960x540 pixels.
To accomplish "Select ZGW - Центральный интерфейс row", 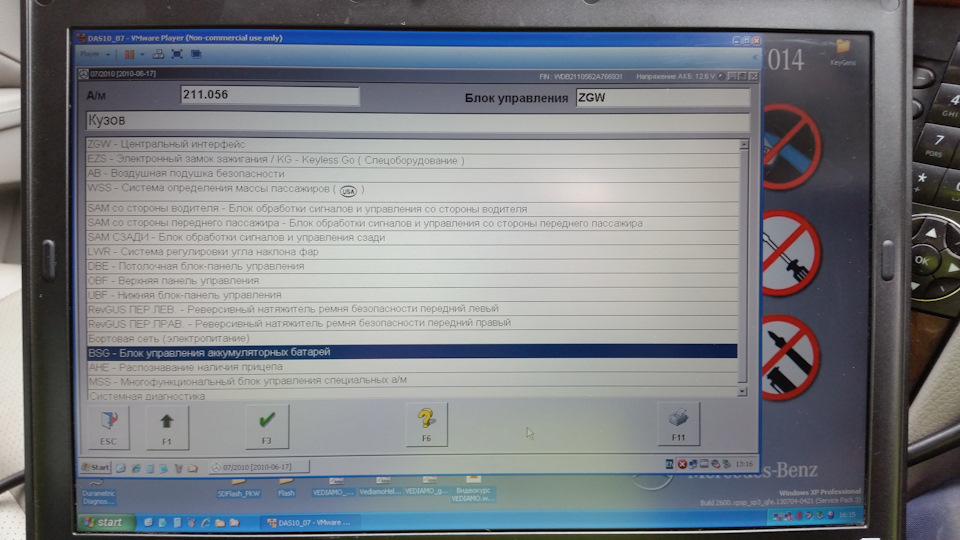I will pos(412,144).
